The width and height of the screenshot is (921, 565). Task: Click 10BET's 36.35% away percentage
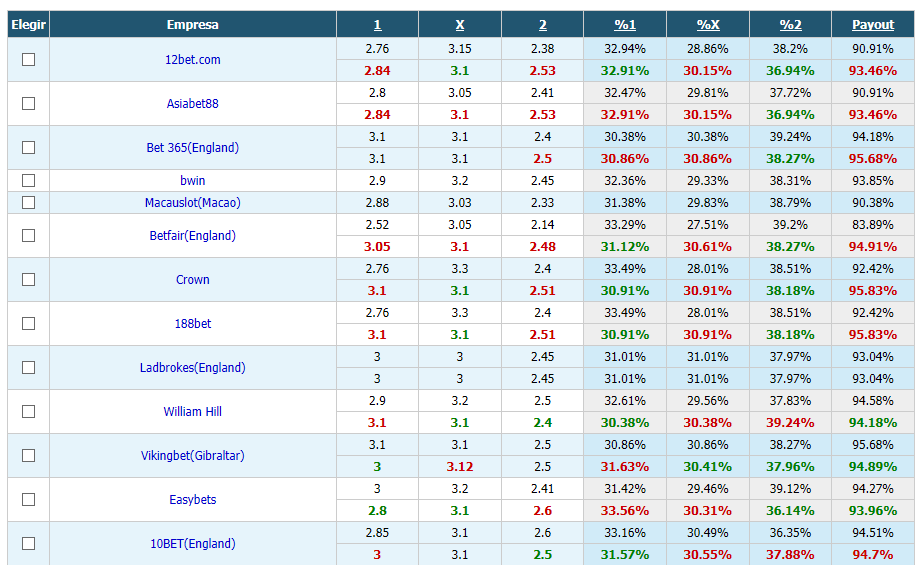(791, 533)
